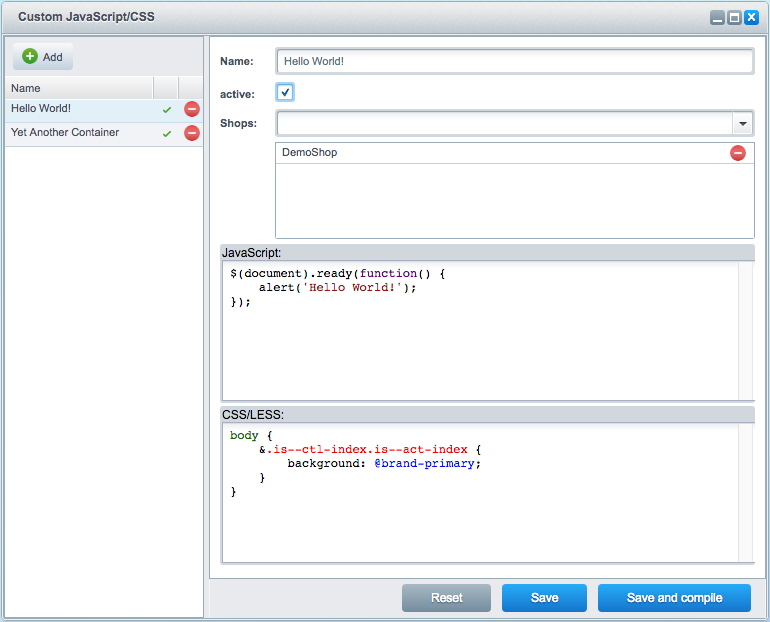Viewport: 770px width, 622px height.
Task: Click green checkmark of Yet Another Container row
Action: click(167, 133)
